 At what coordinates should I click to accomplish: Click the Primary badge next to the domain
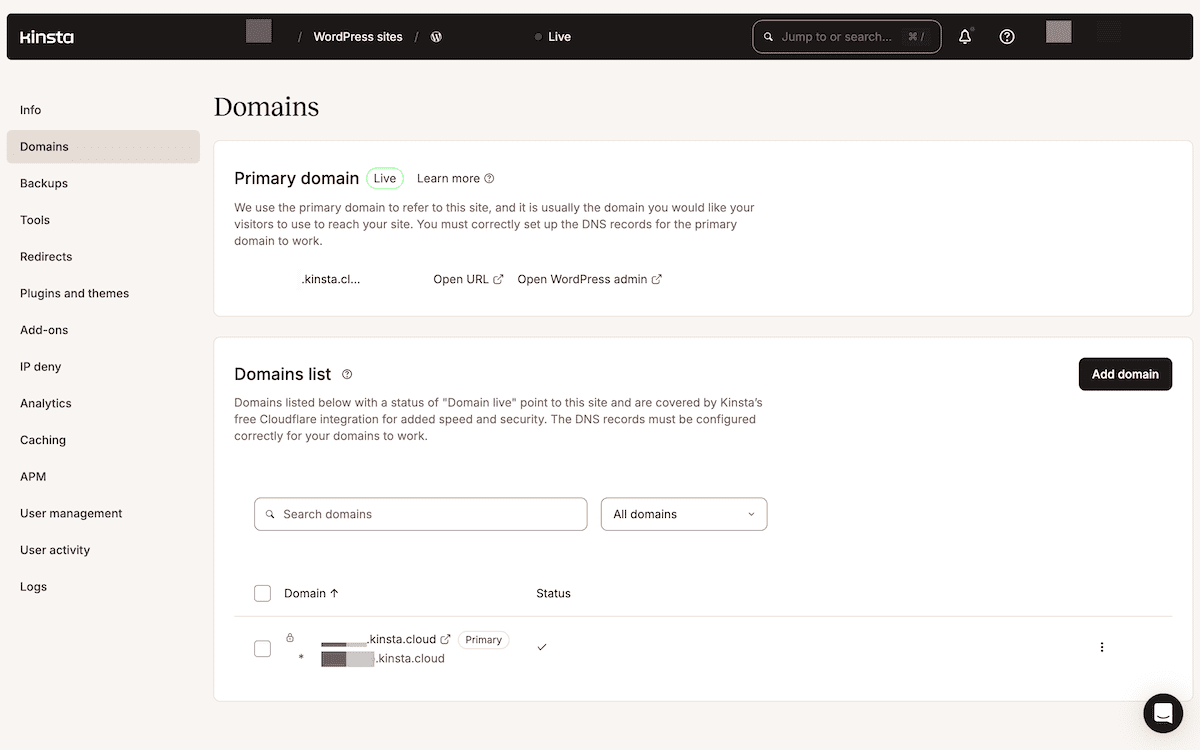click(483, 639)
